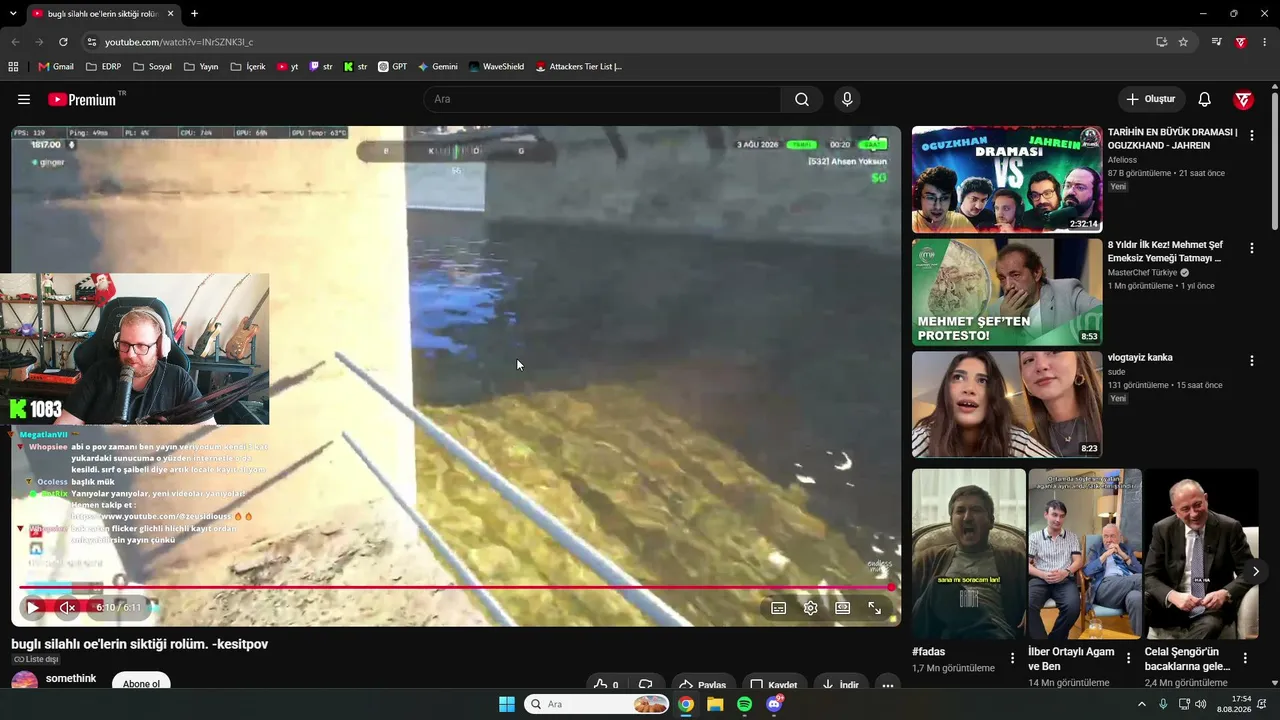Open YouTube notifications bell
Screen dimensions: 1280x720
click(x=1205, y=100)
